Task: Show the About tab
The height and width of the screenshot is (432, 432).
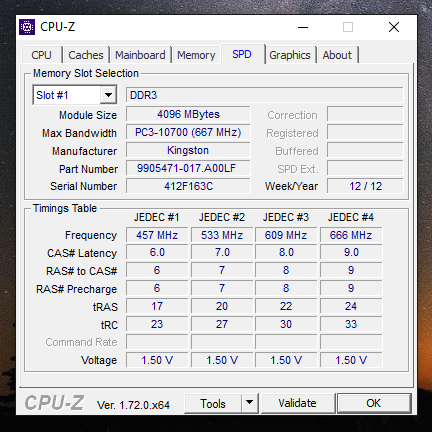Action: (x=337, y=55)
